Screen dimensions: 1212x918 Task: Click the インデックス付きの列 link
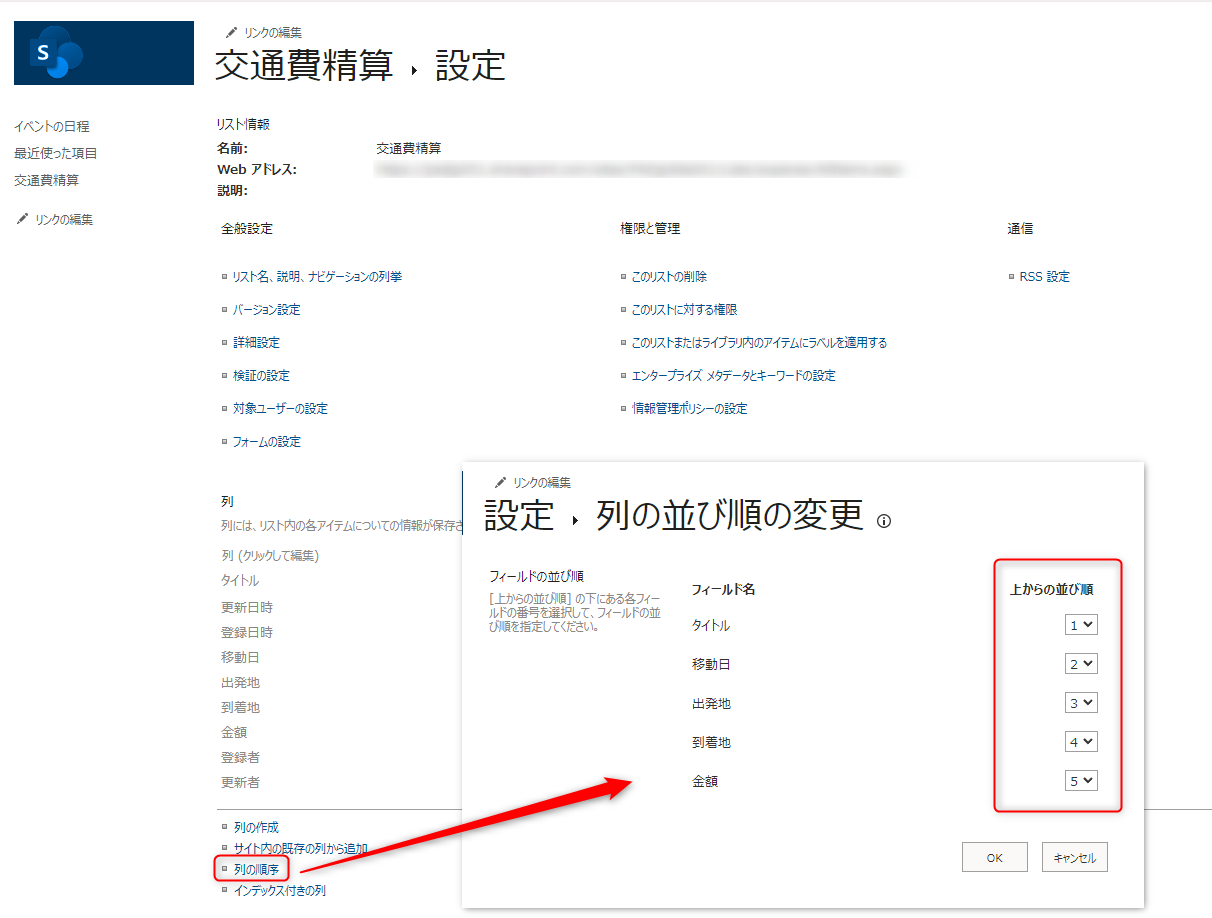click(279, 890)
